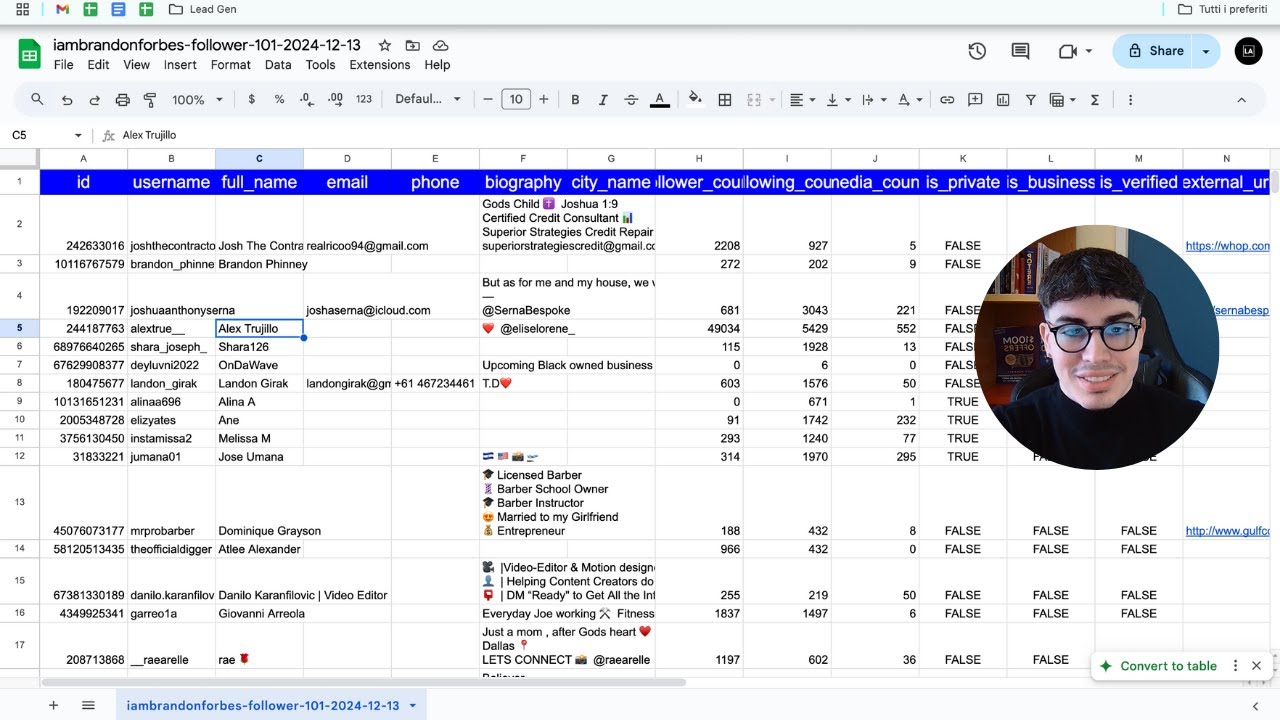Open the zoom level dropdown
The height and width of the screenshot is (720, 1280).
pos(197,100)
